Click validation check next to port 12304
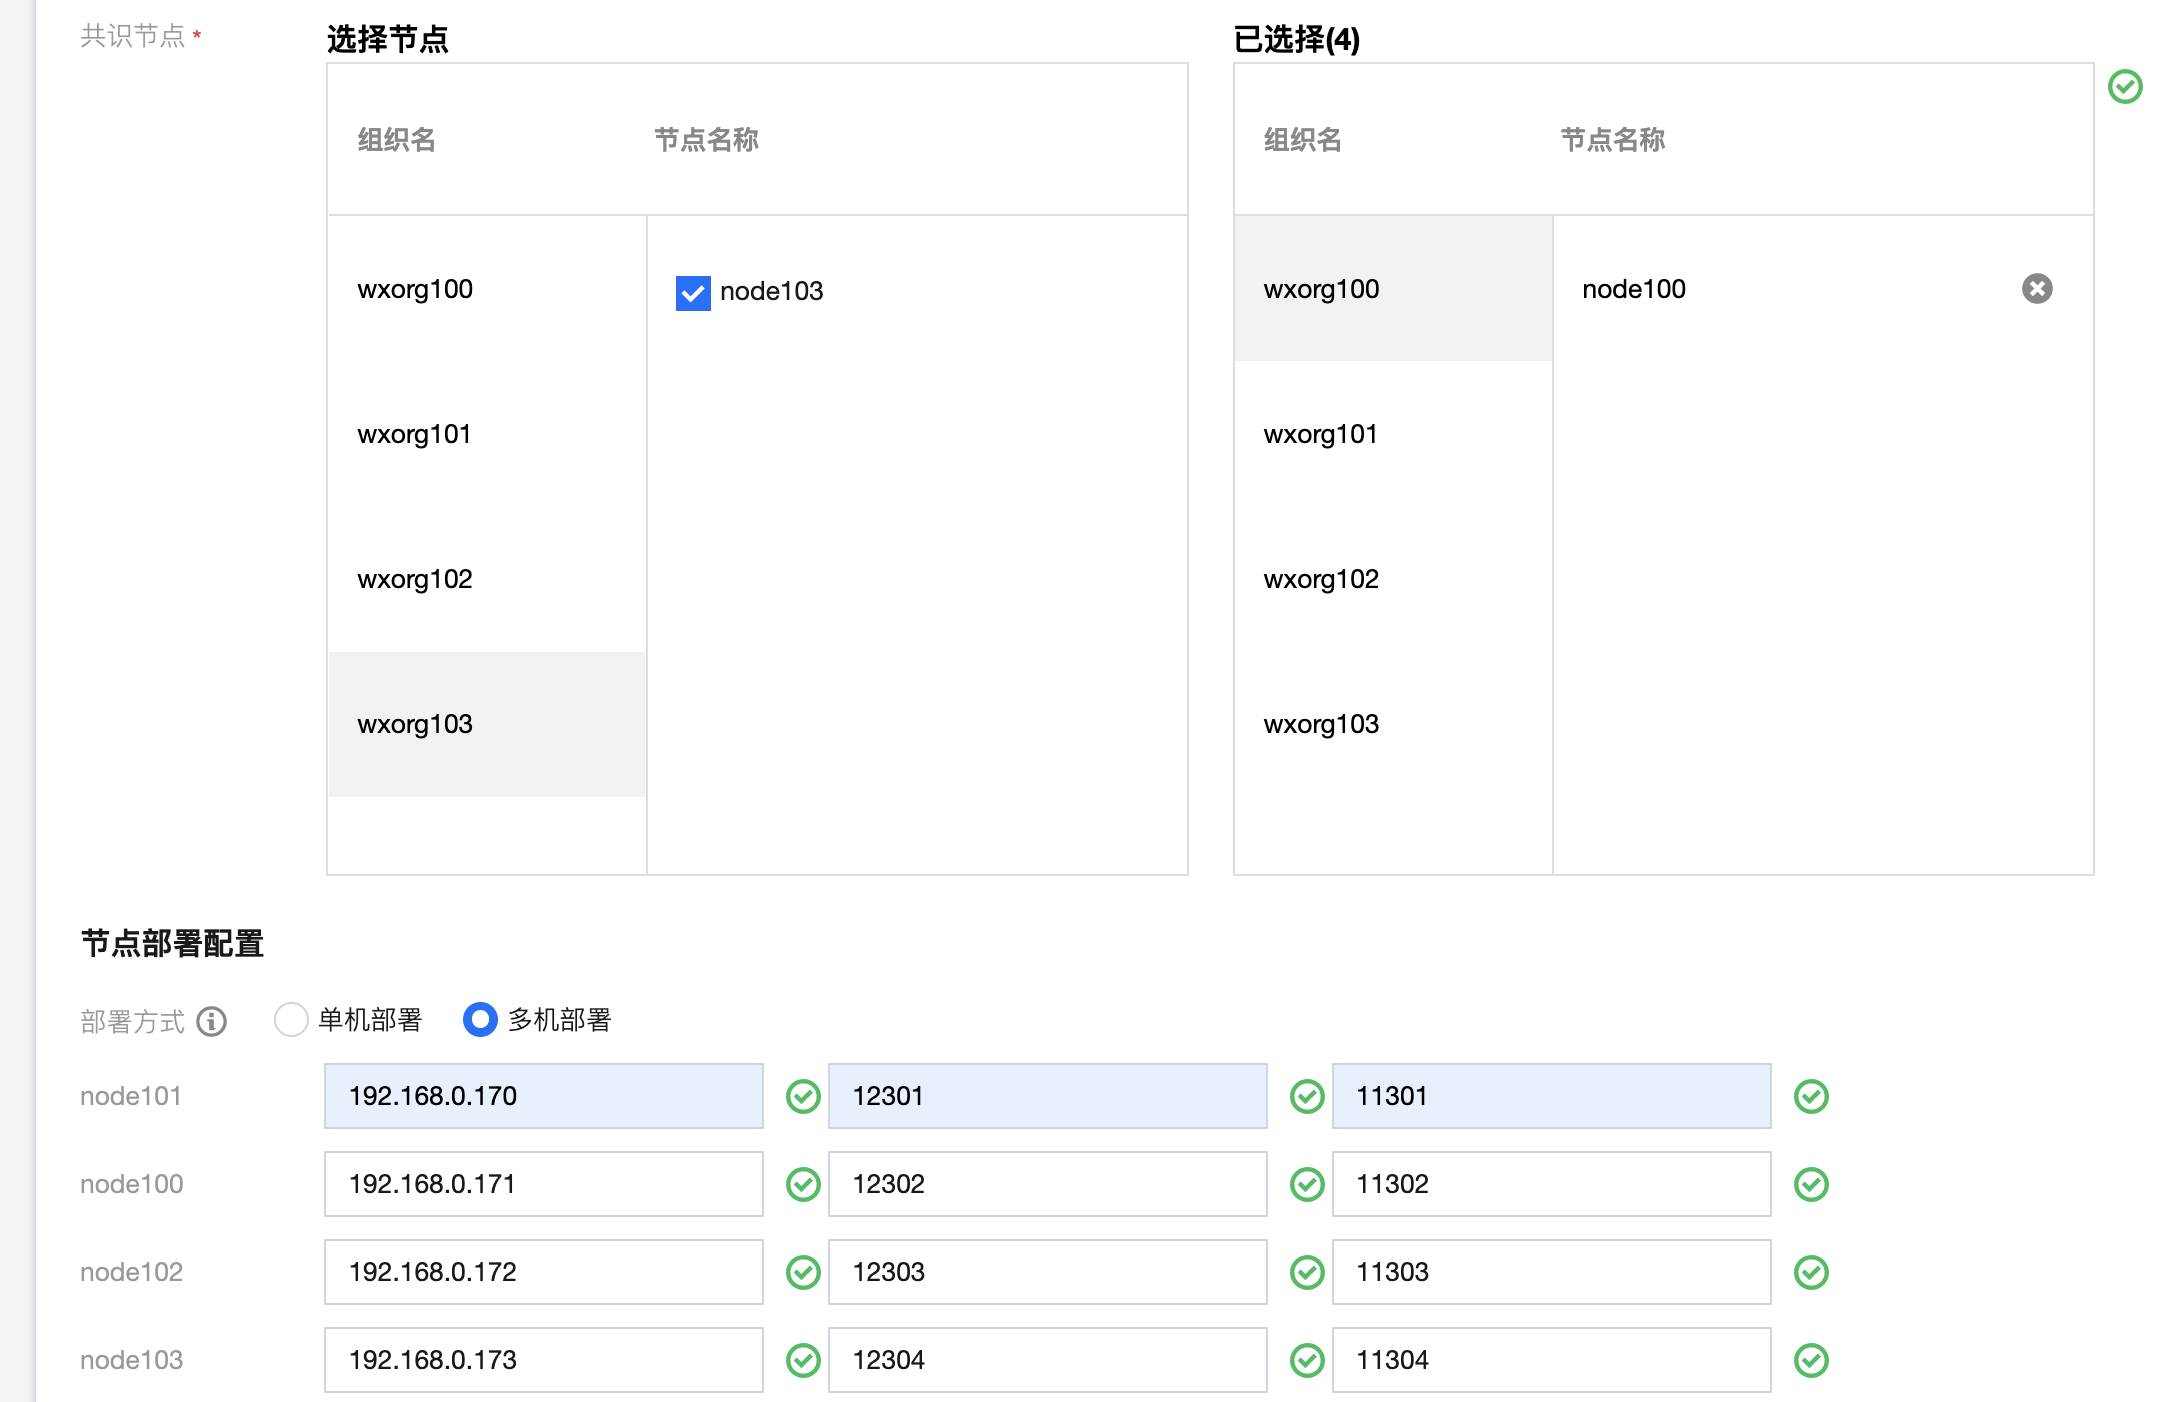 click(1306, 1360)
